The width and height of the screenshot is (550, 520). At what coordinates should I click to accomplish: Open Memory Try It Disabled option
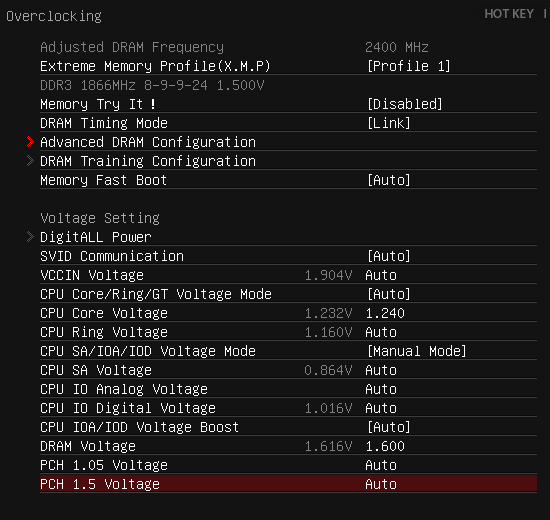pyautogui.click(x=405, y=104)
